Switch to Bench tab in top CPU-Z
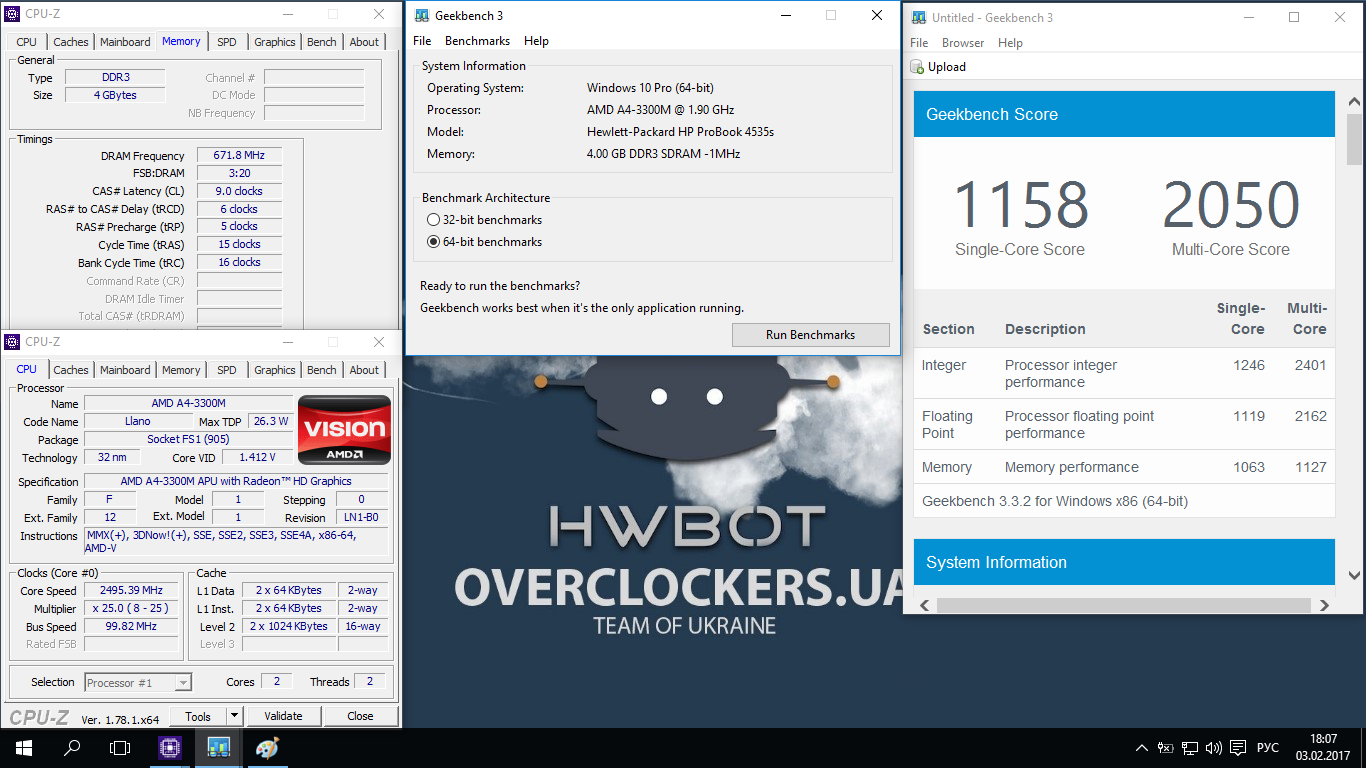 tap(321, 42)
